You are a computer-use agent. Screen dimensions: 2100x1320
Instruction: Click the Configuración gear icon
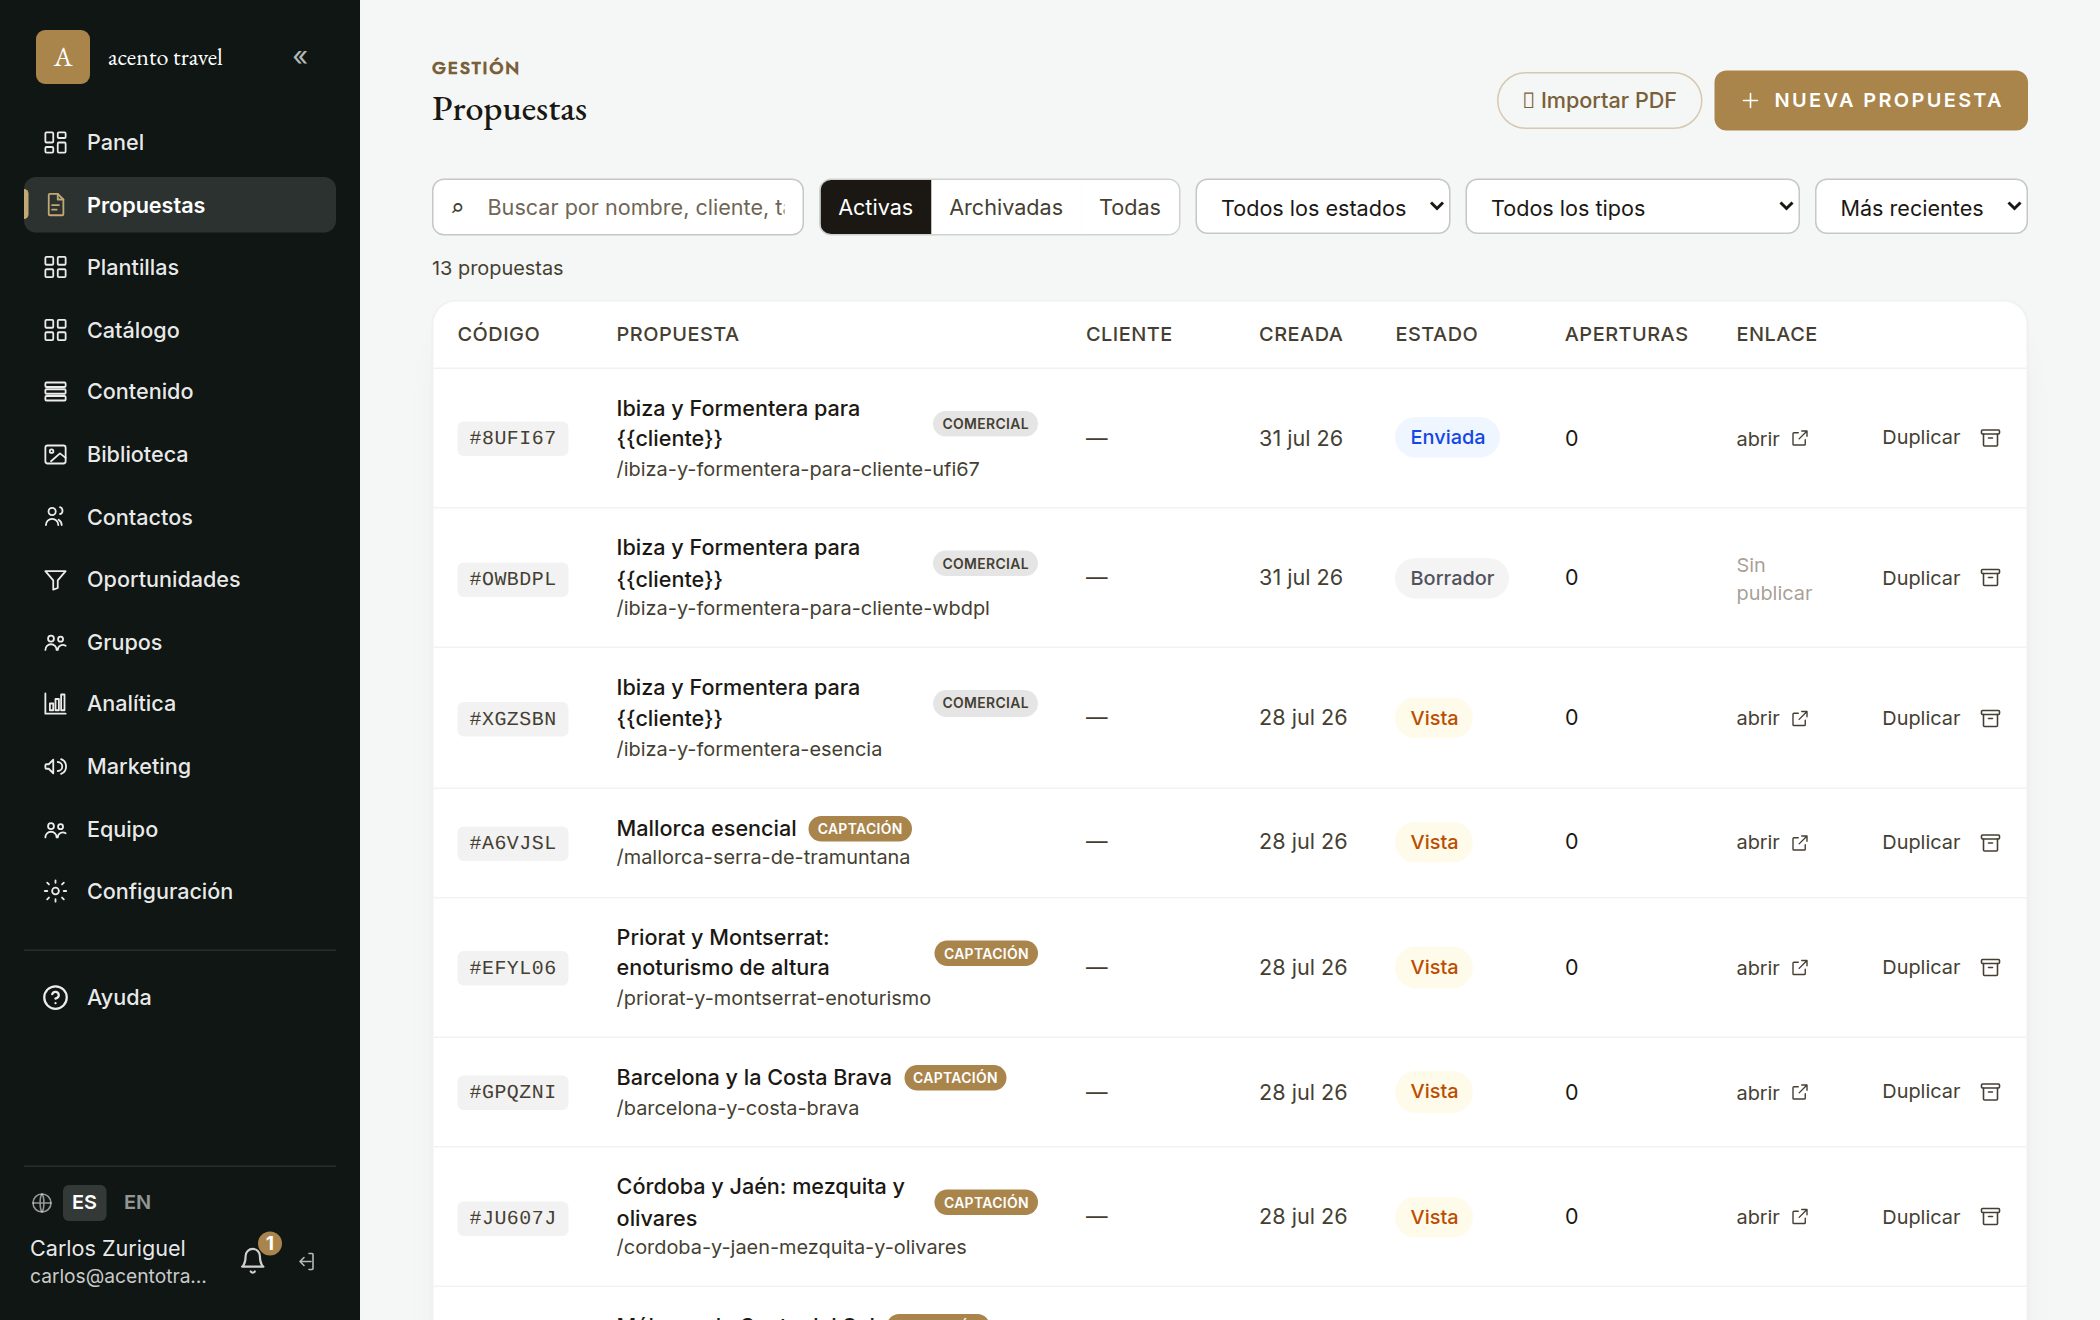pos(55,891)
